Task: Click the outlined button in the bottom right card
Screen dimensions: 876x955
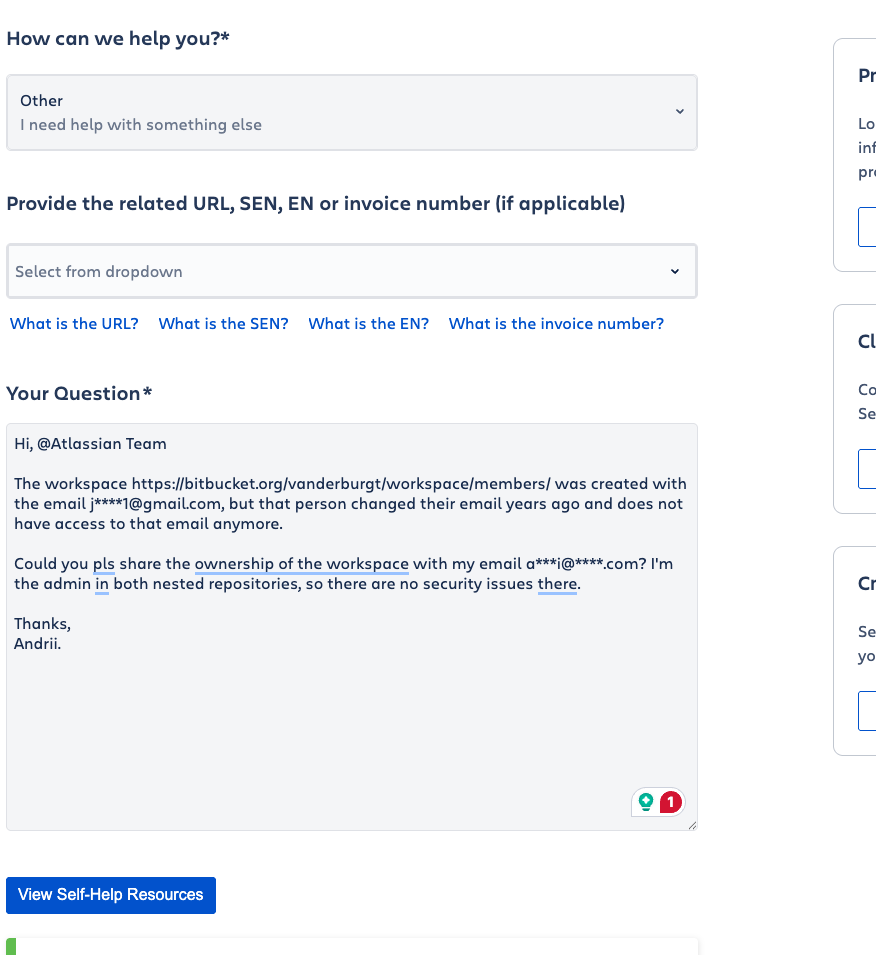Action: tap(867, 711)
